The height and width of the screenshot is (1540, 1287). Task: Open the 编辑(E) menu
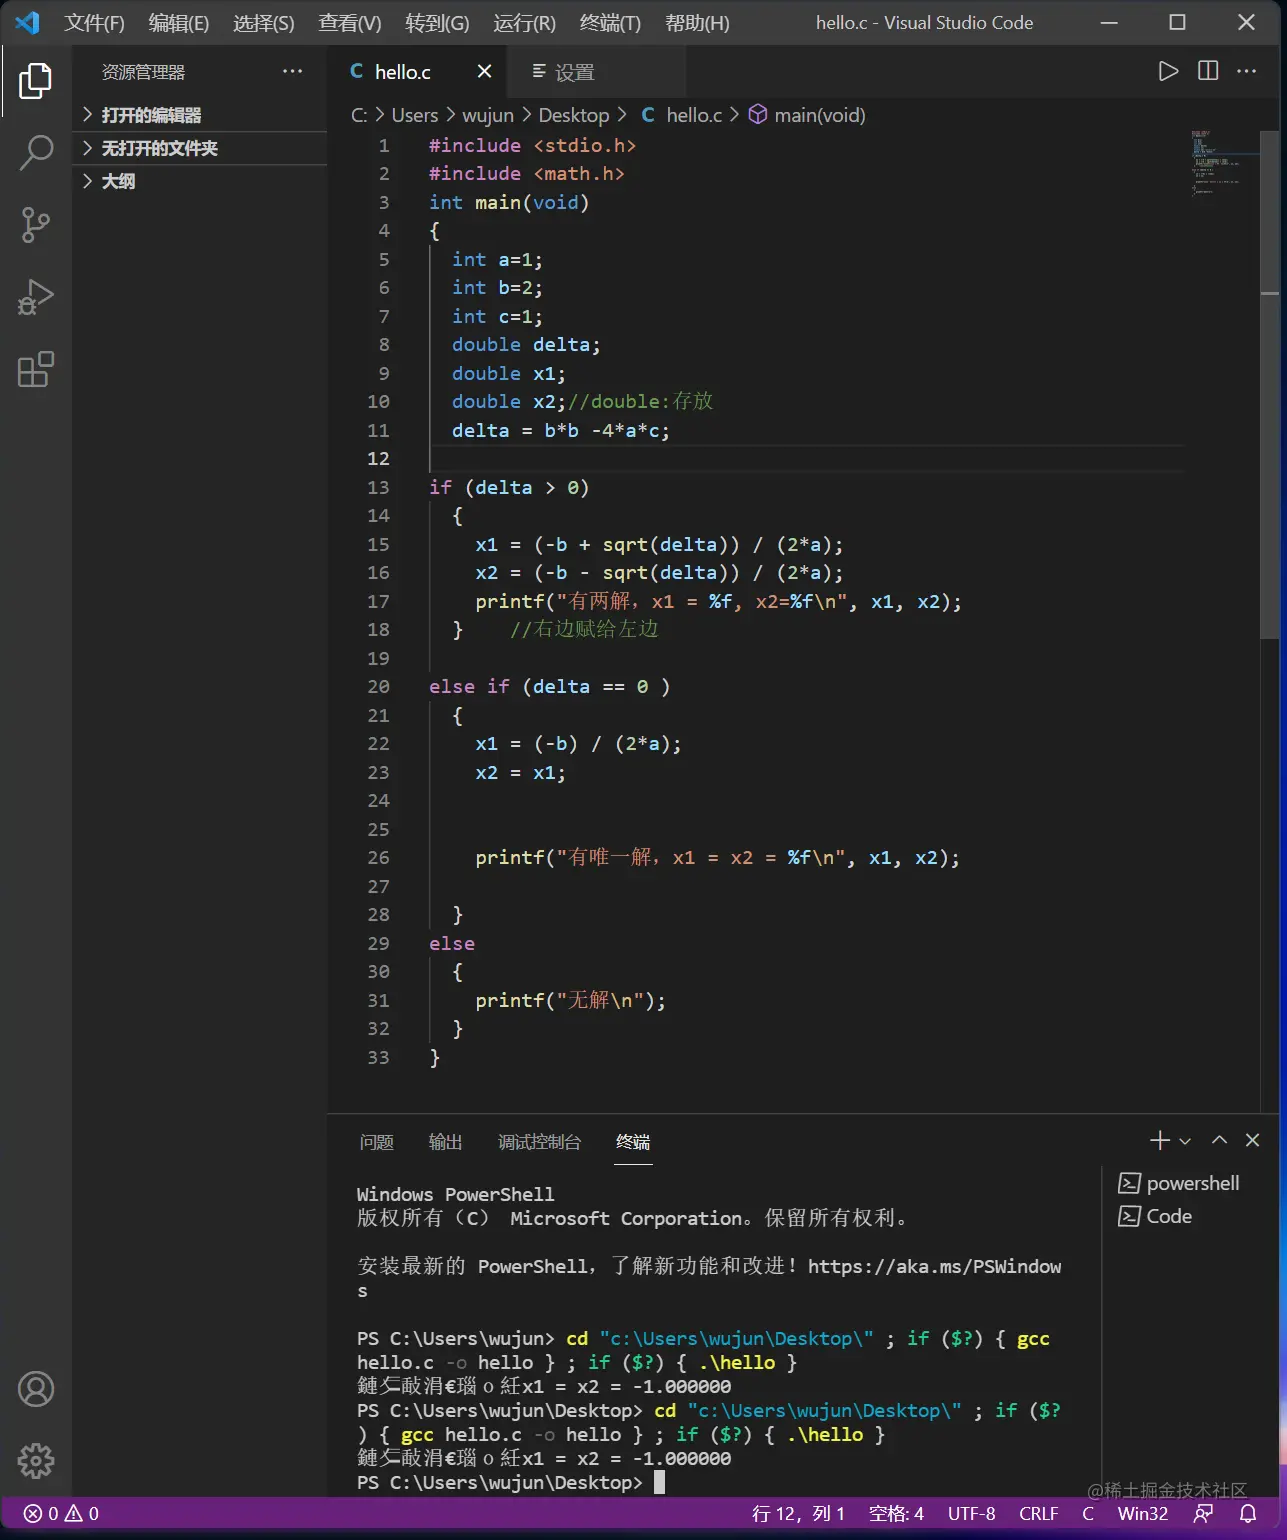point(179,23)
